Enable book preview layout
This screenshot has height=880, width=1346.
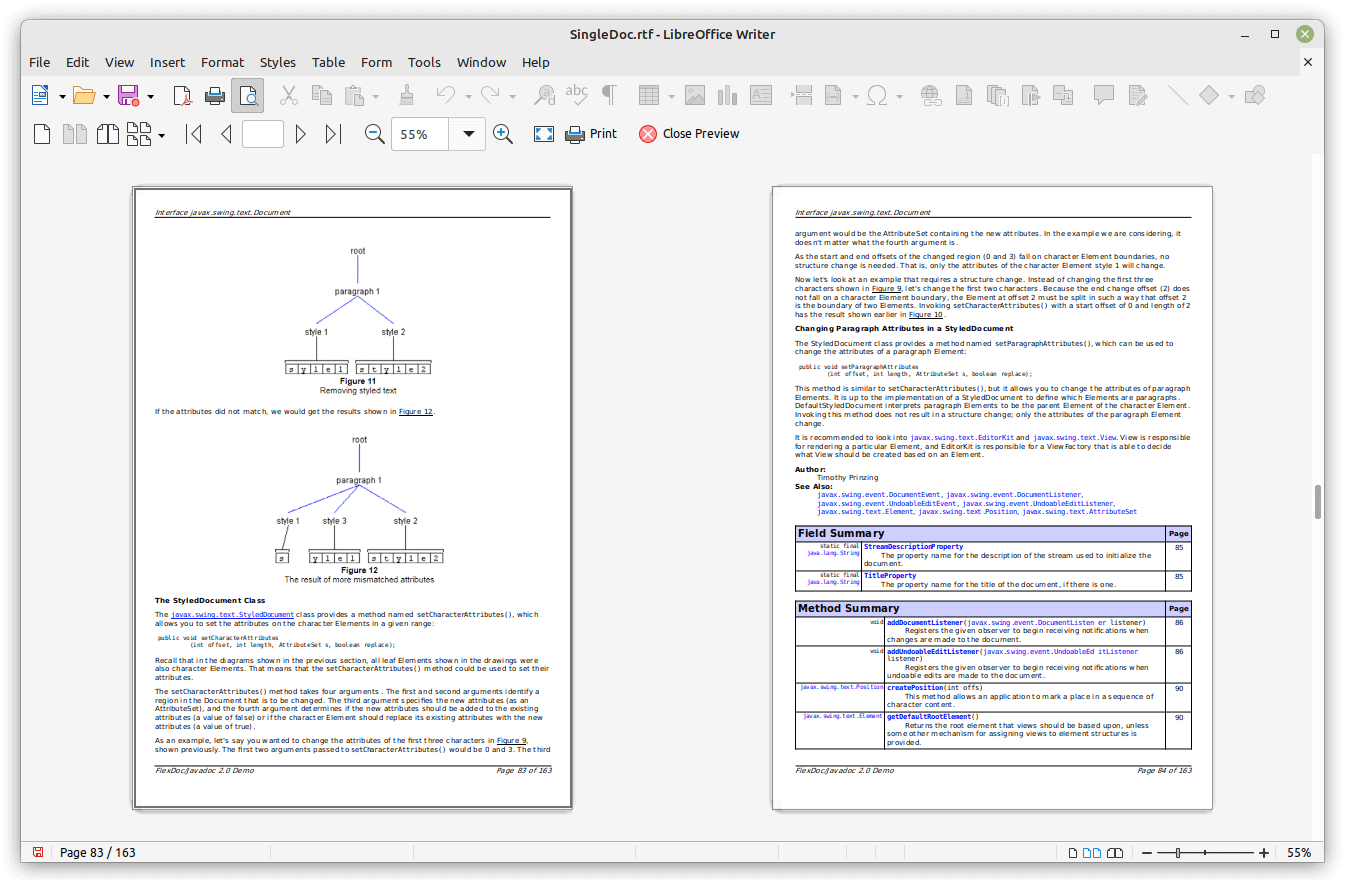pos(107,134)
